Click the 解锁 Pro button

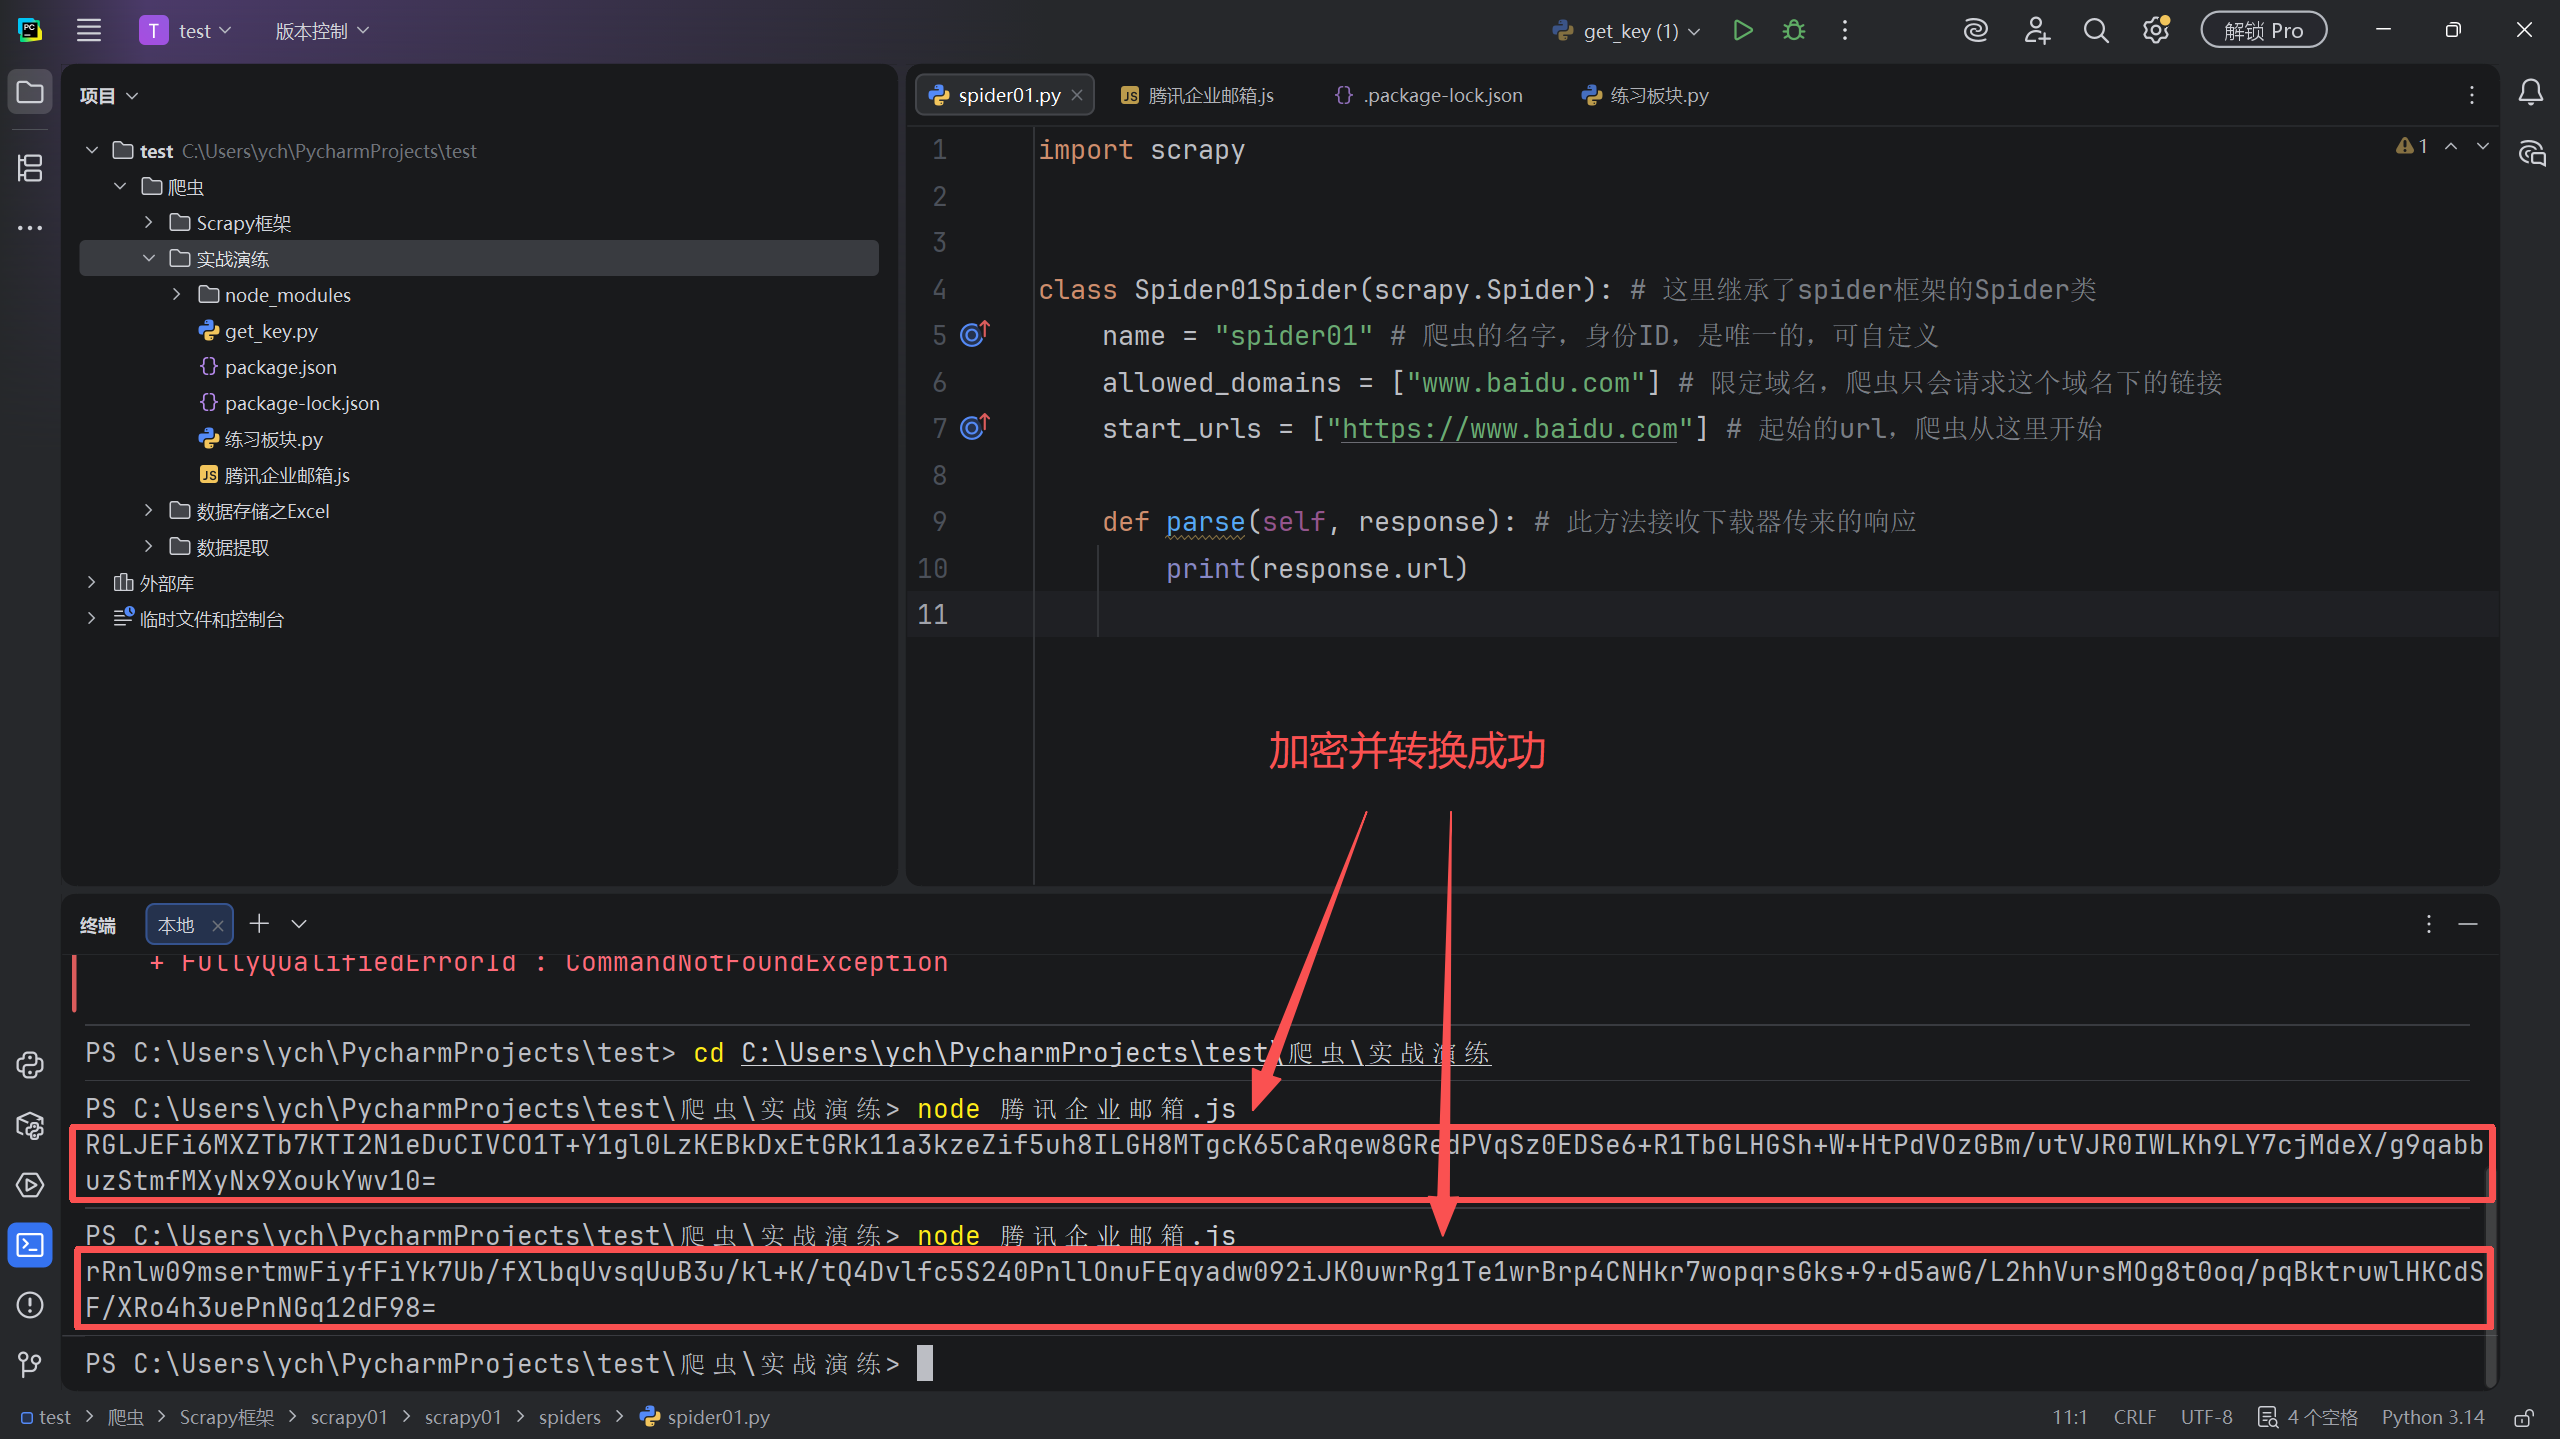pyautogui.click(x=2263, y=30)
